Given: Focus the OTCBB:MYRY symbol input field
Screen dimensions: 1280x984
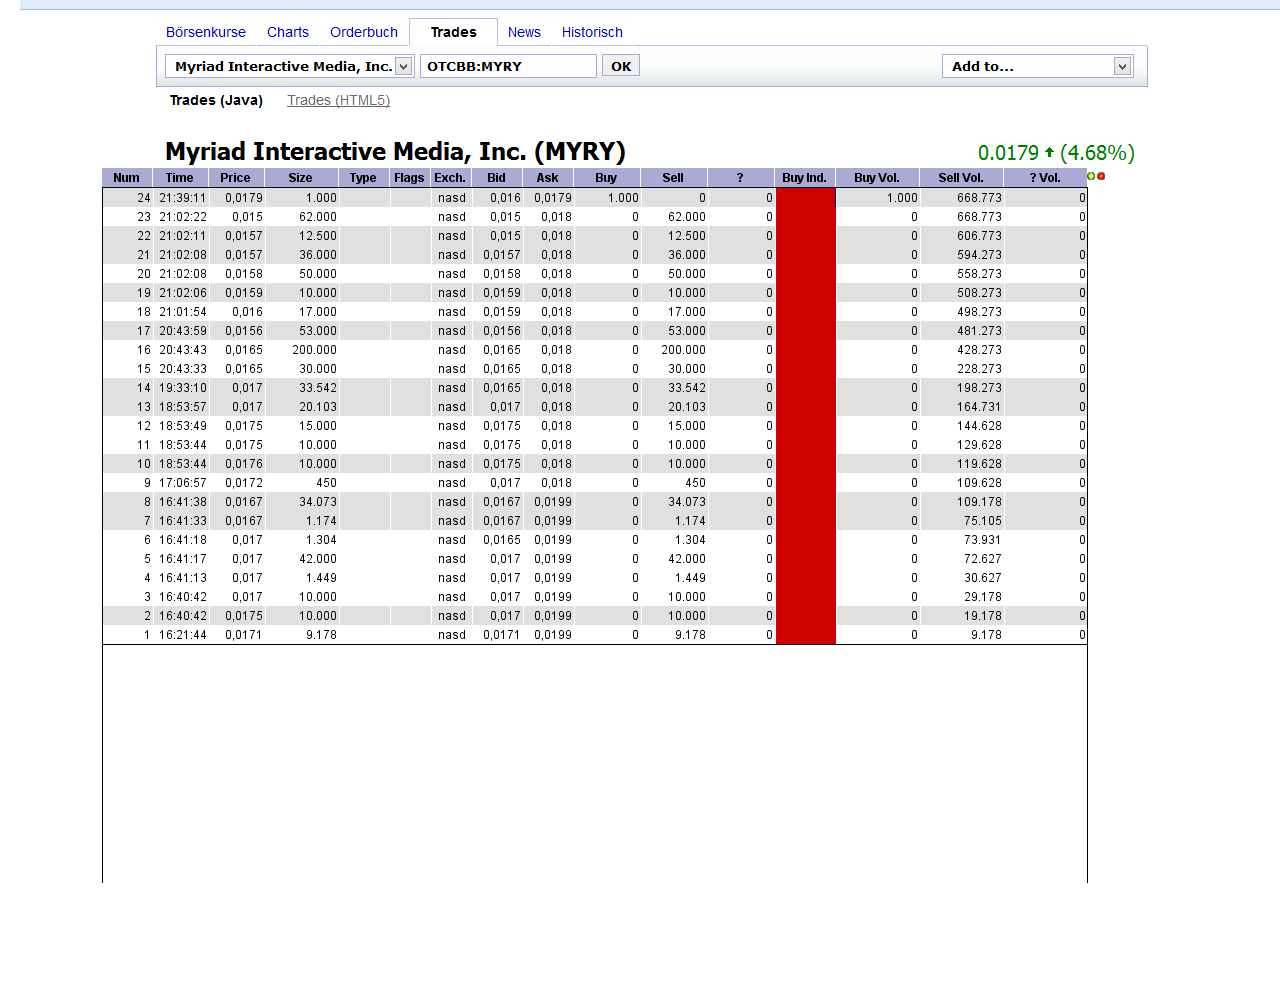Looking at the screenshot, I should point(508,66).
